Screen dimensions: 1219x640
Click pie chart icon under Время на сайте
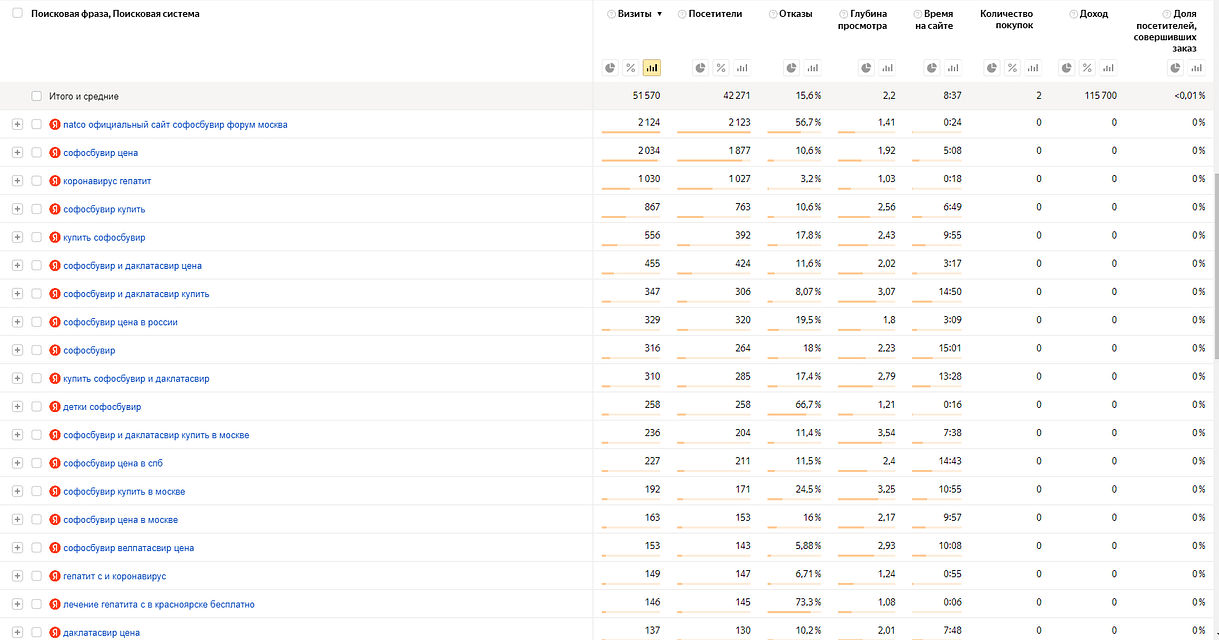(932, 68)
